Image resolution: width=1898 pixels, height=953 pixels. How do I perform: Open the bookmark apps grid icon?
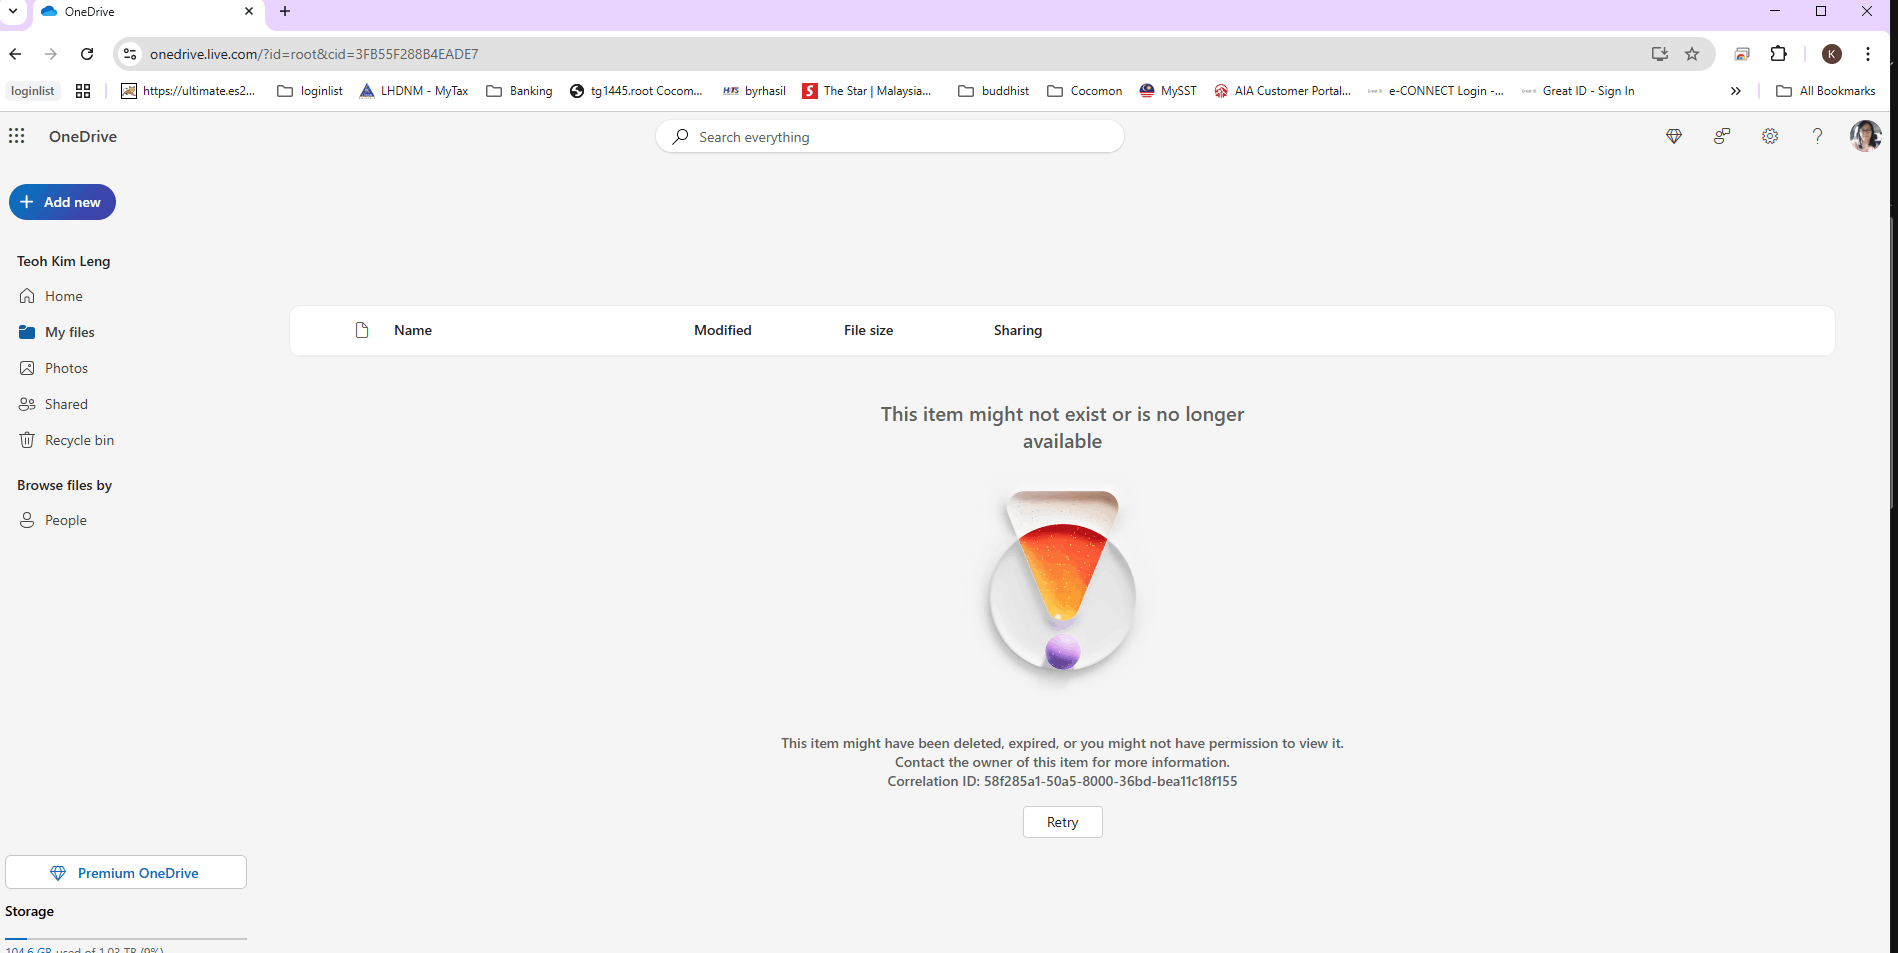(x=83, y=91)
